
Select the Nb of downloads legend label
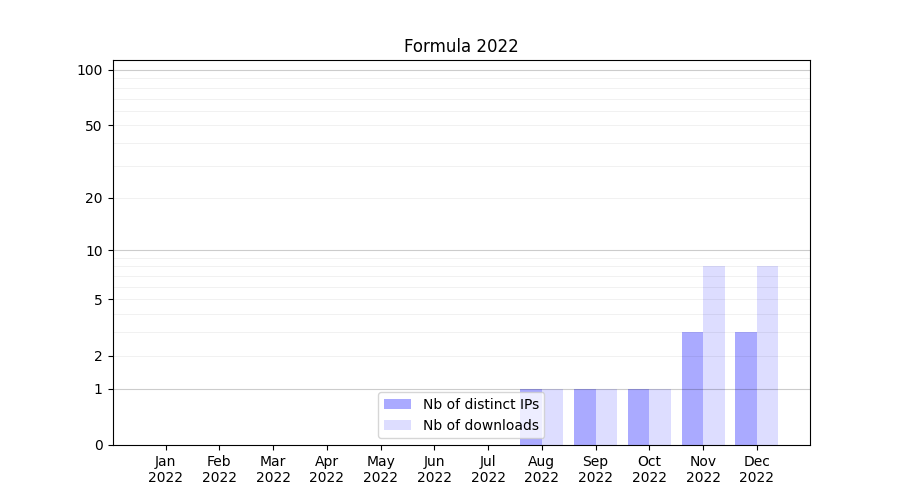pyautogui.click(x=480, y=425)
